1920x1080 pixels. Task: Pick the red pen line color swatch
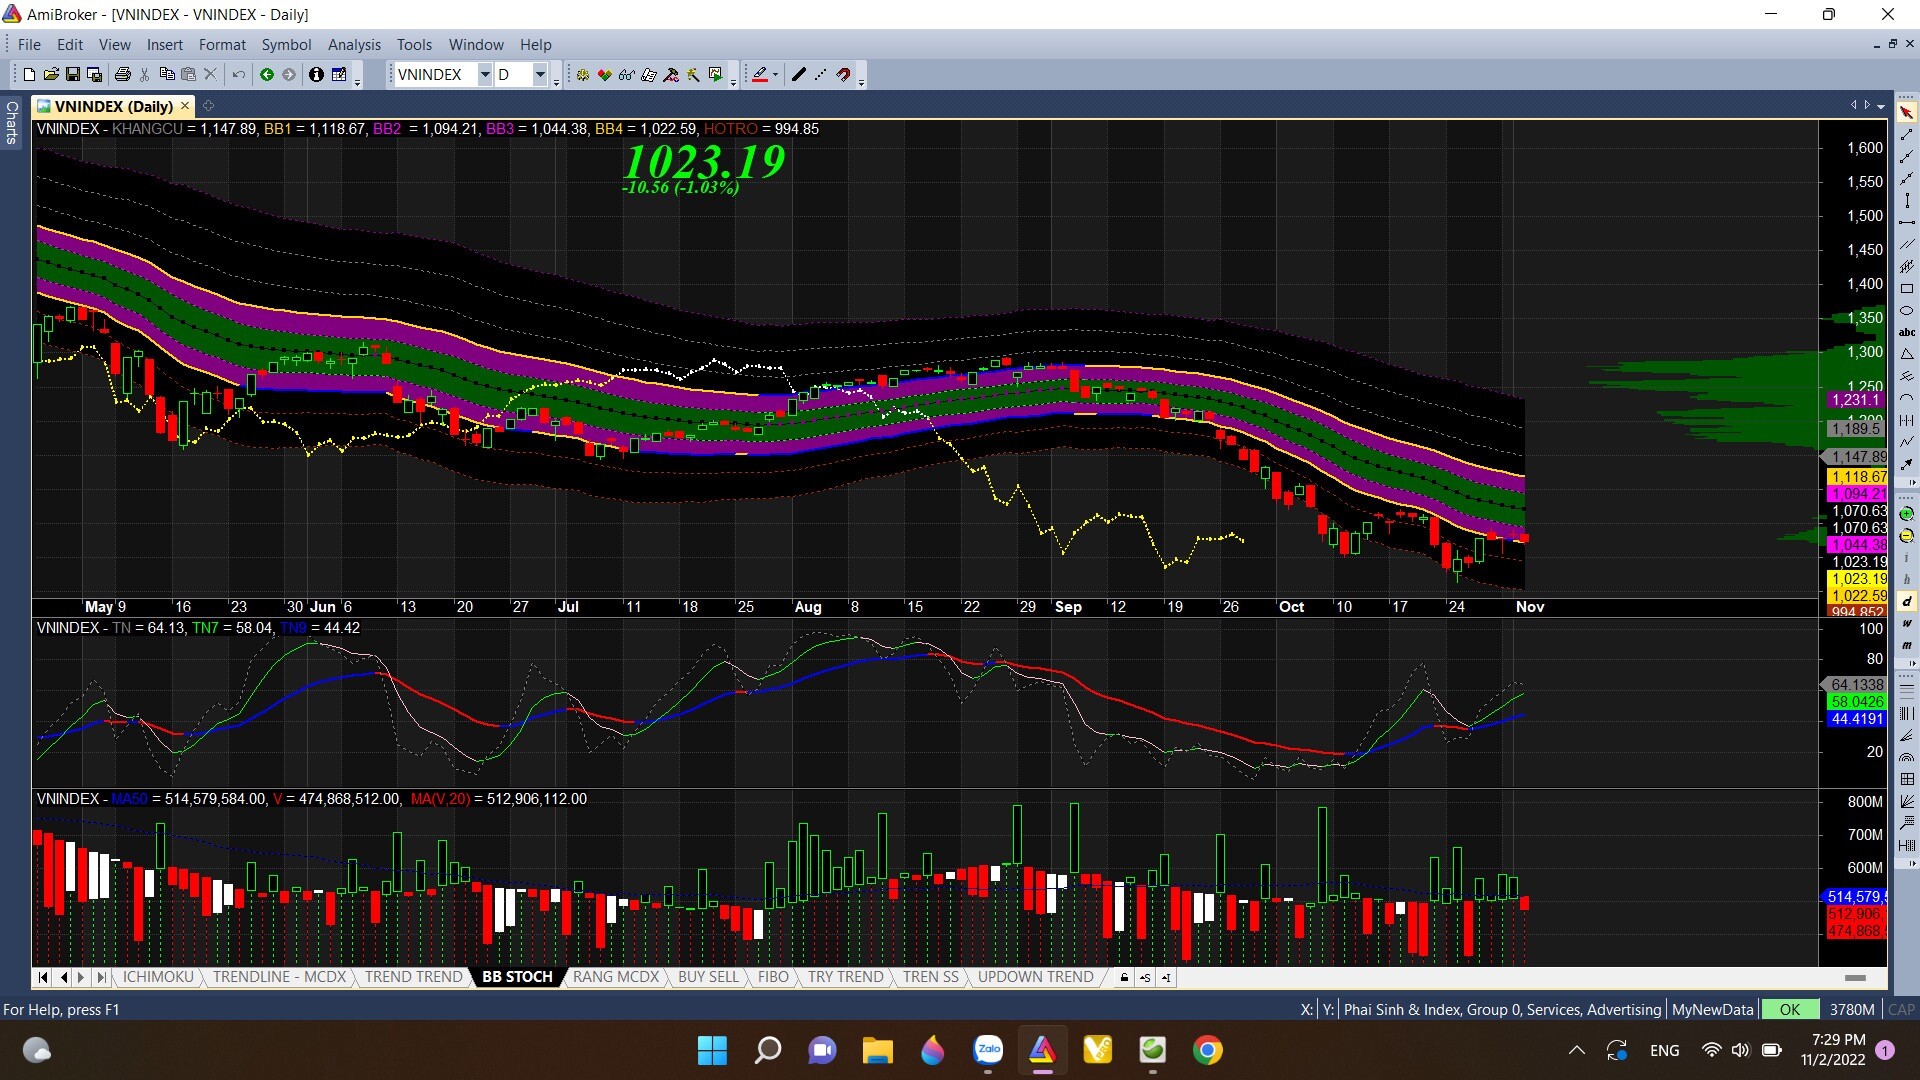point(760,74)
